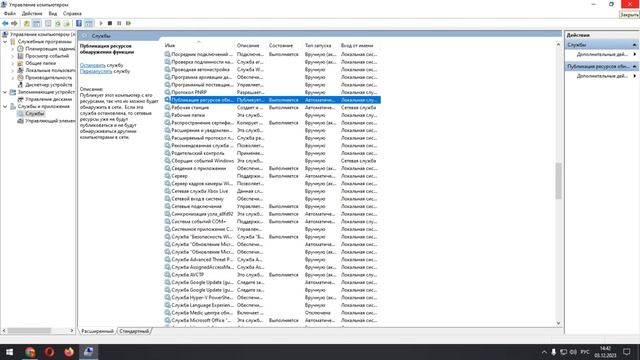Select Сетевая служба Xbox Live row
Viewport: 640px width, 360px height.
(272, 191)
